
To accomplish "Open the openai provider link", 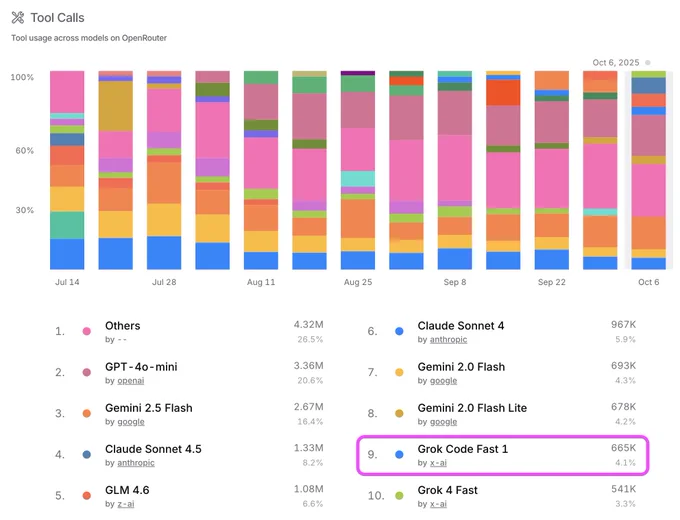I will point(131,381).
